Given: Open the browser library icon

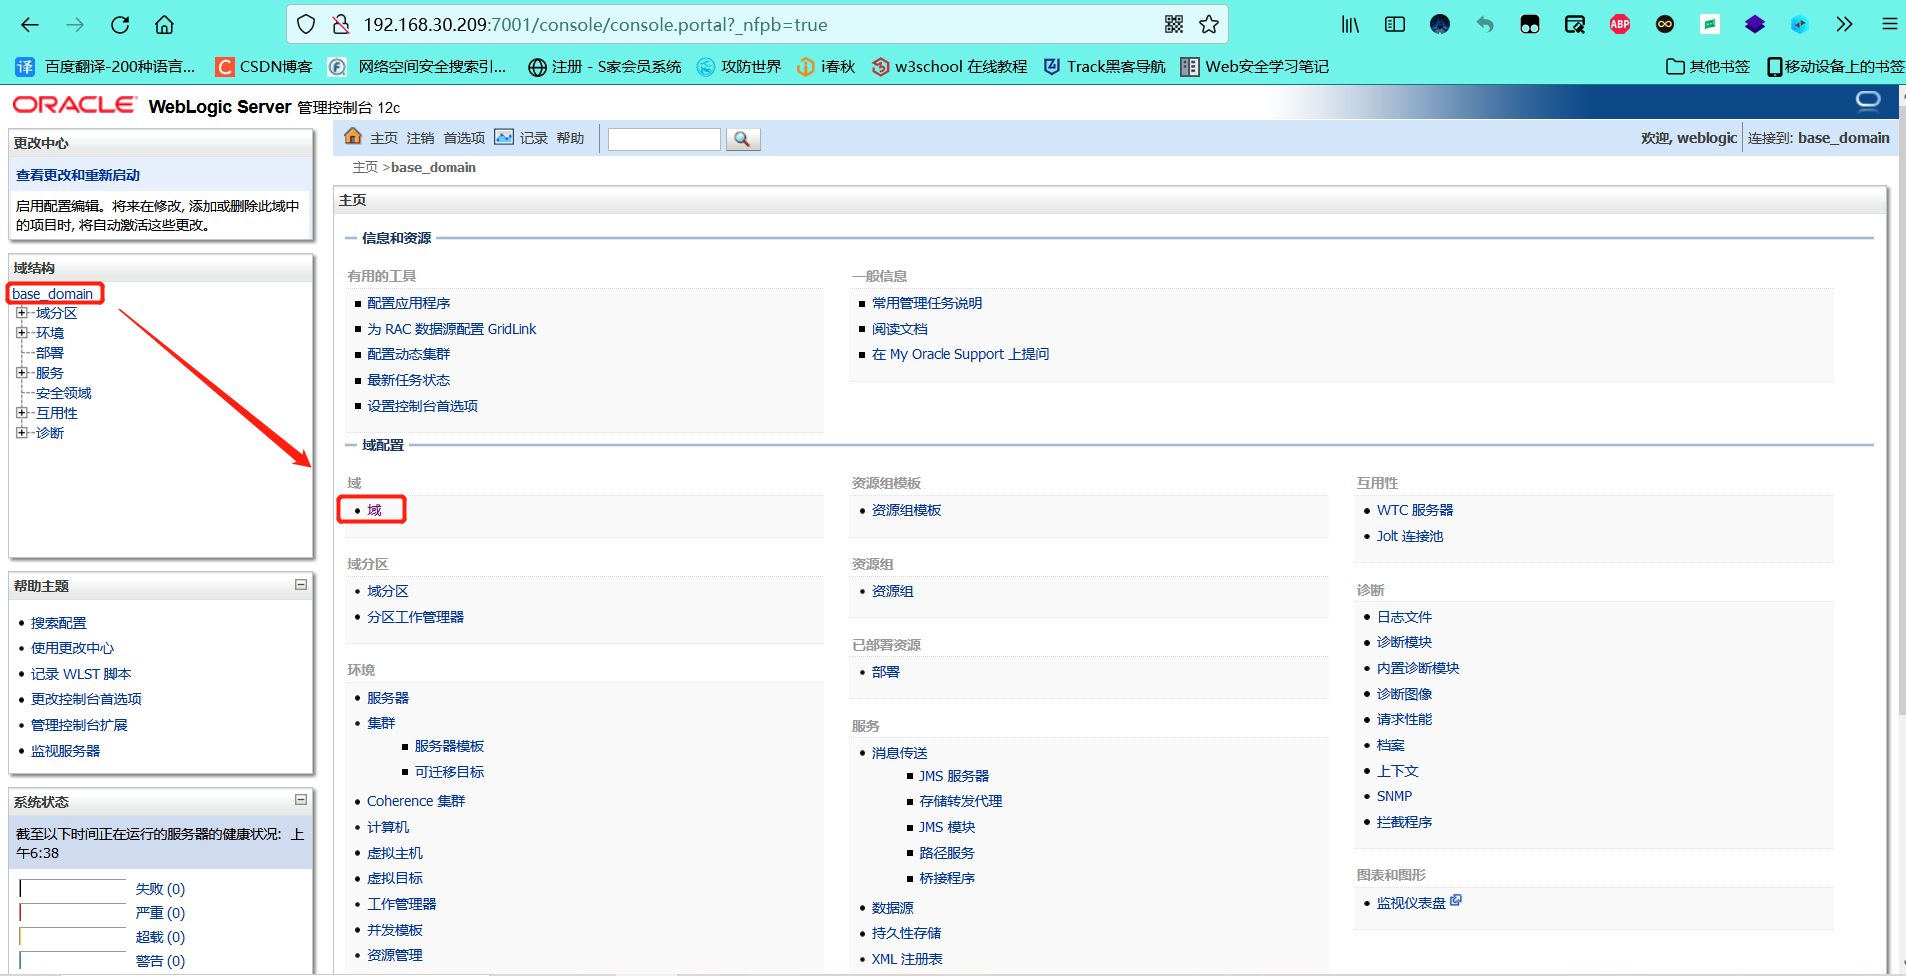Looking at the screenshot, I should (x=1350, y=25).
